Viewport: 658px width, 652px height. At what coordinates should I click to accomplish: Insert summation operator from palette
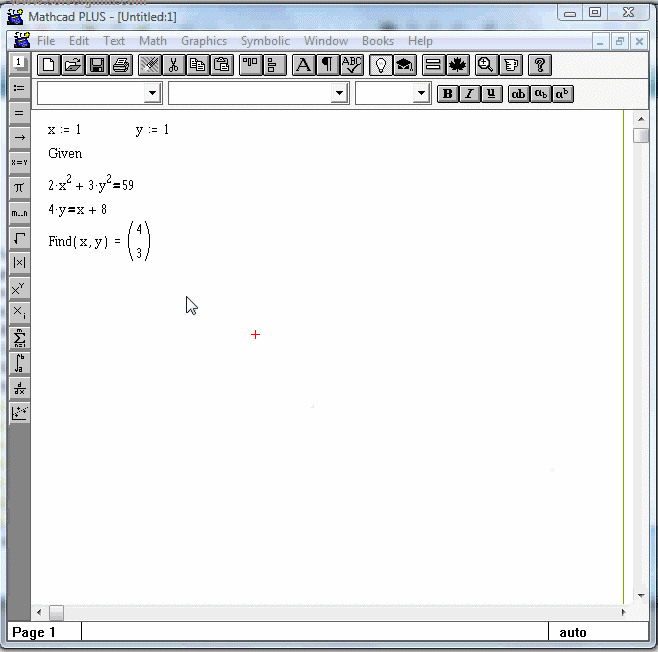pyautogui.click(x=19, y=338)
